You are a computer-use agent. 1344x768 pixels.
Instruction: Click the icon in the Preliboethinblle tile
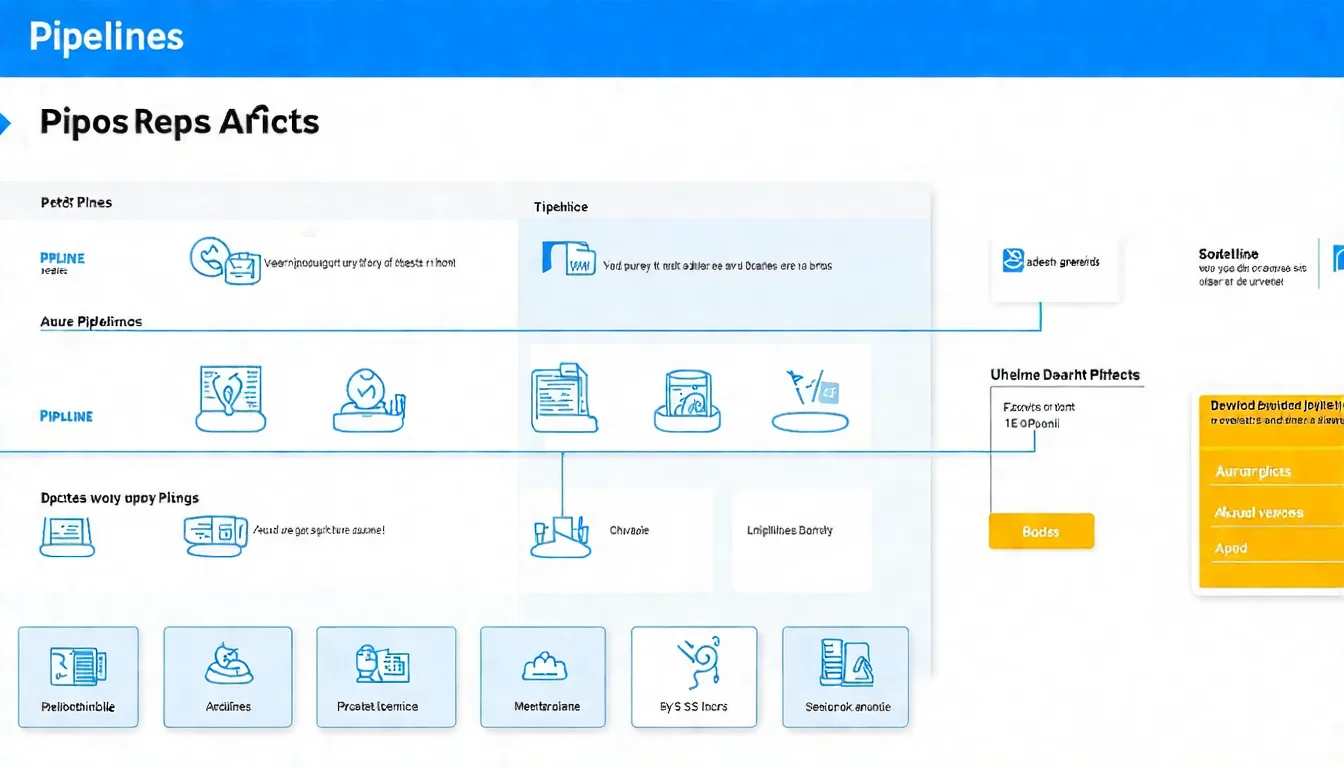pyautogui.click(x=78, y=666)
